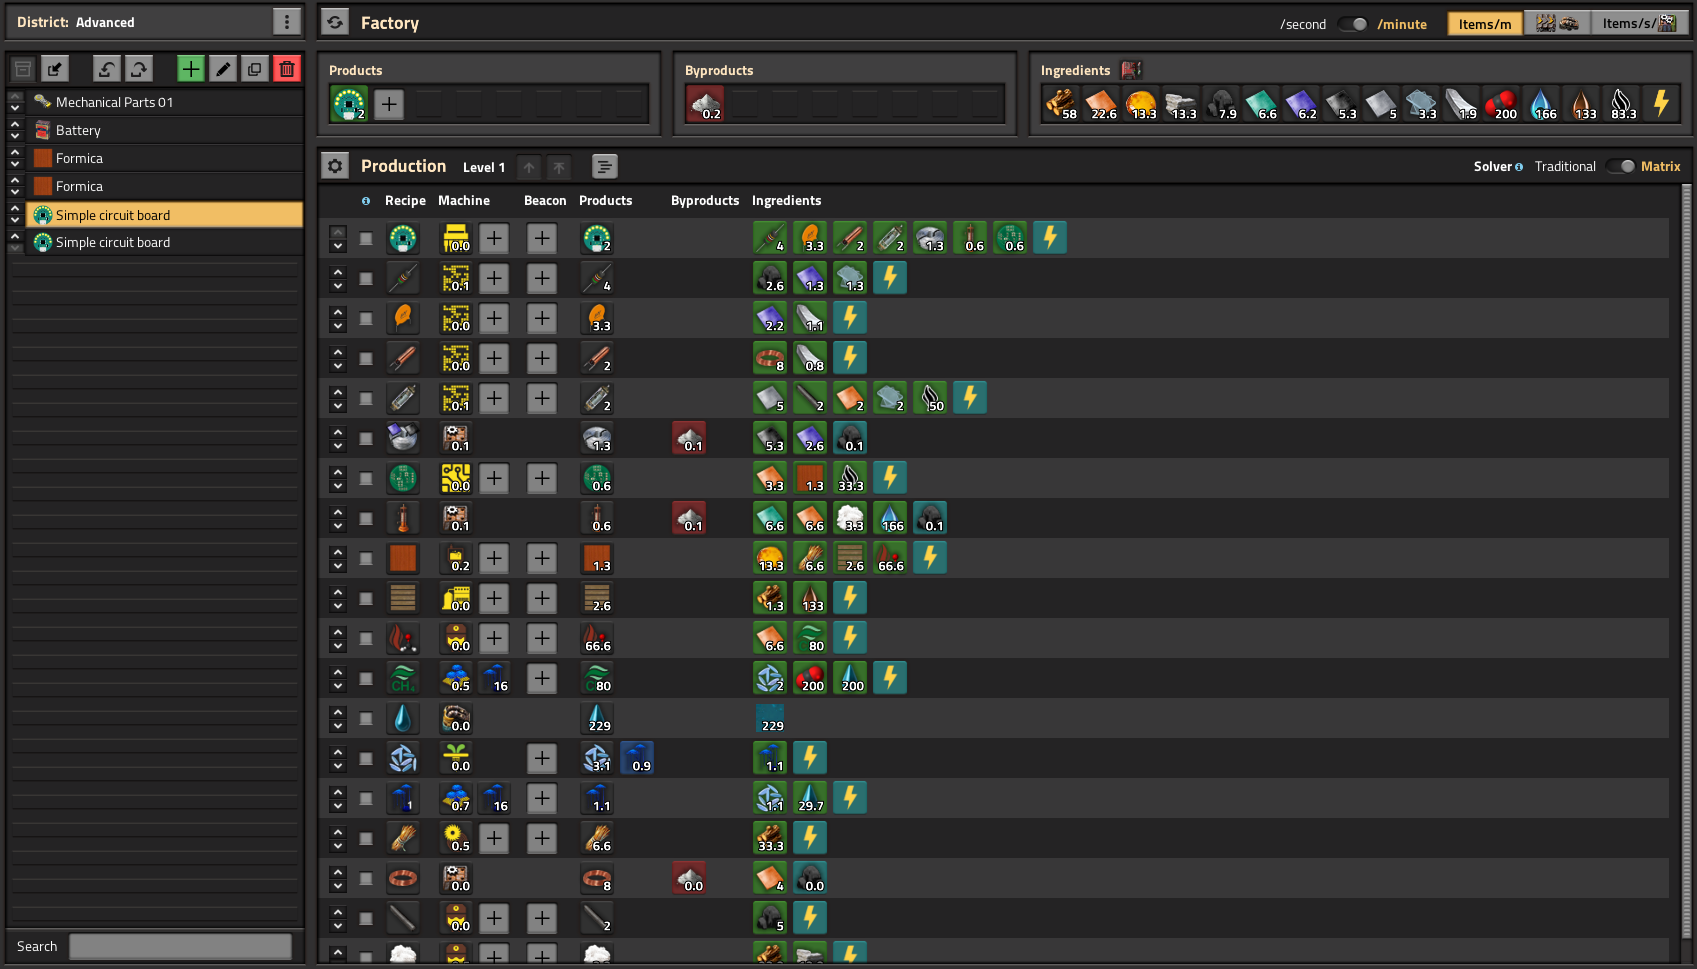Move the Battery factory down in the list
1697x969 pixels.
tap(15, 136)
